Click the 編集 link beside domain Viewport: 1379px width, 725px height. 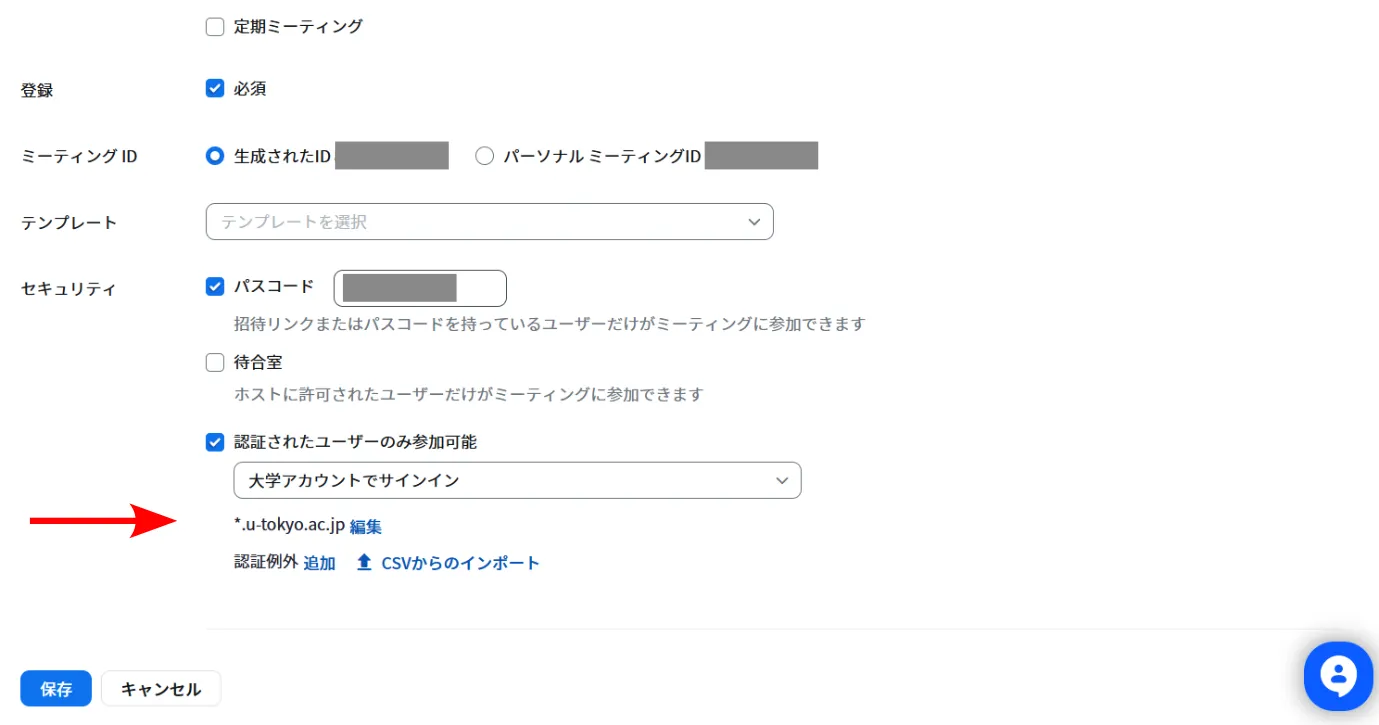point(366,526)
